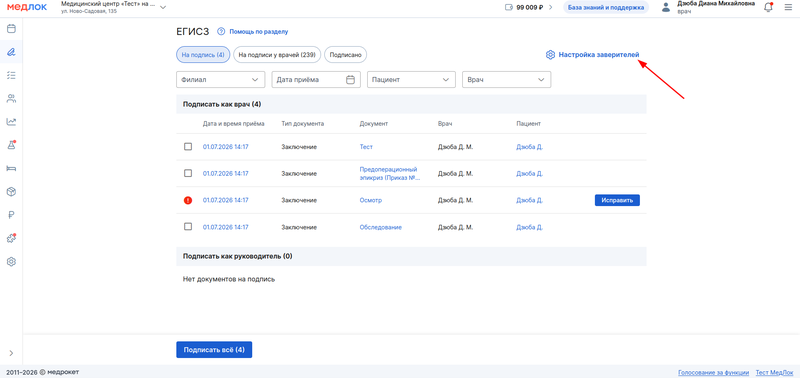
Task: Open appointment date link in Обследование row
Action: click(226, 227)
